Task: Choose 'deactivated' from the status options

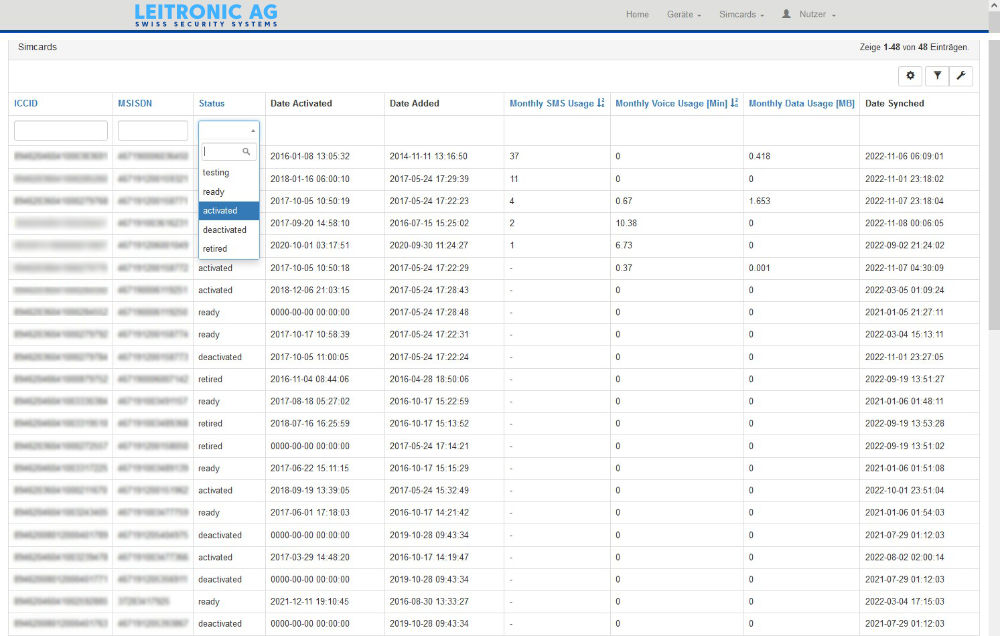Action: pos(222,229)
